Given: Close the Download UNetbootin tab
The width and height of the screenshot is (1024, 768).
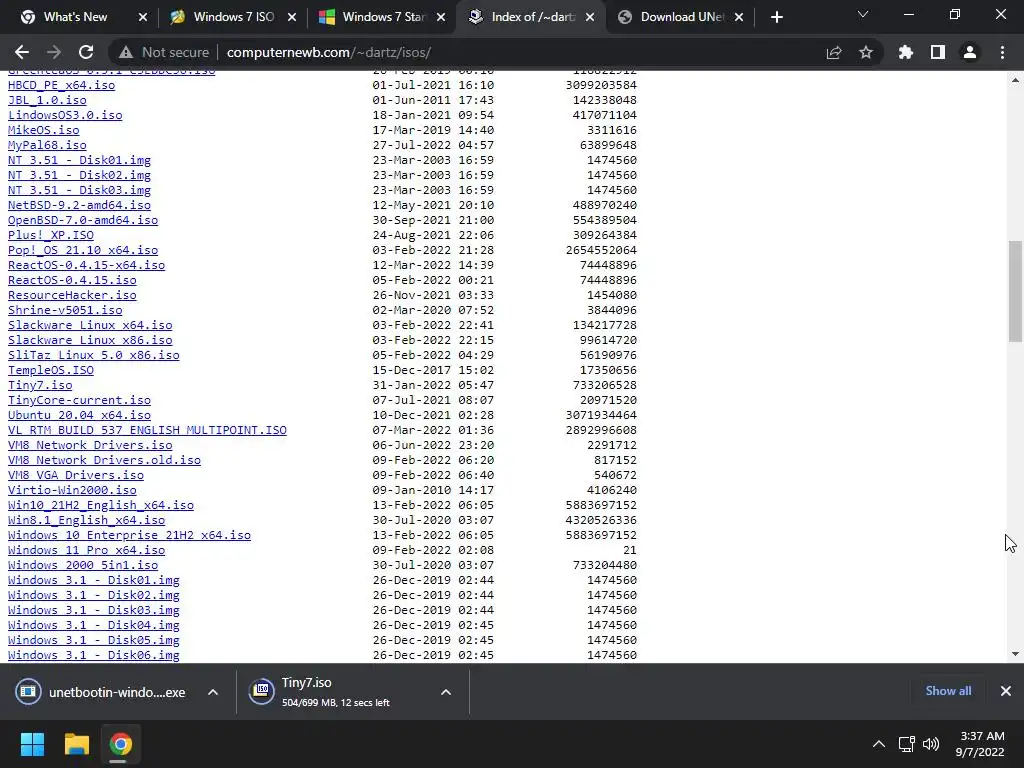Looking at the screenshot, I should tap(739, 17).
